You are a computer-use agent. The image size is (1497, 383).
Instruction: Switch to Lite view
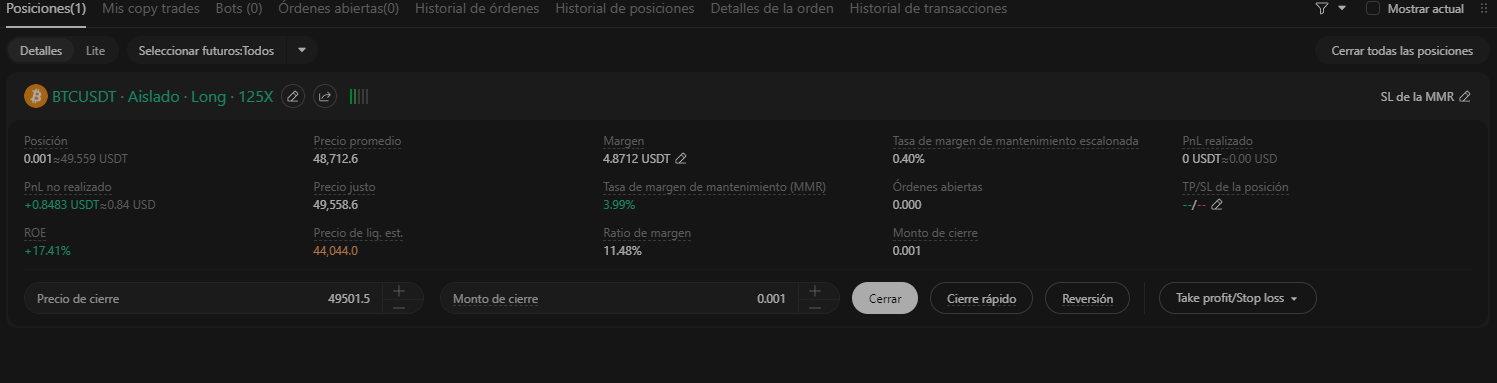(95, 50)
